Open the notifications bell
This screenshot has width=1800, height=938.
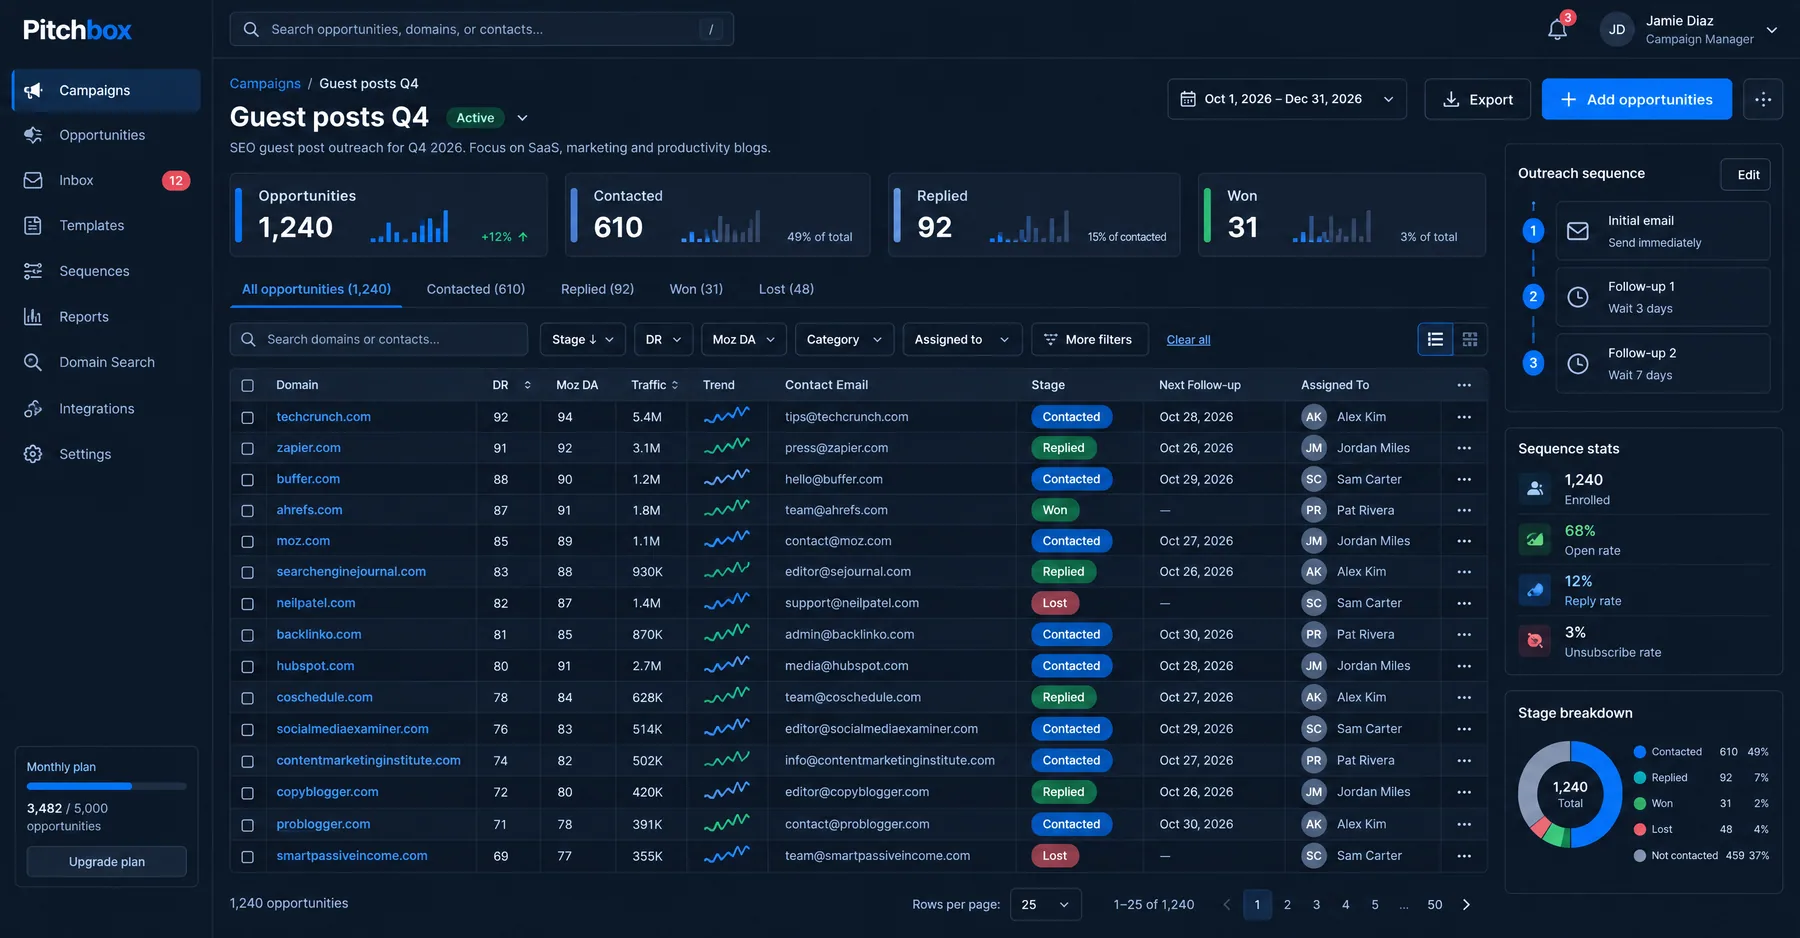pyautogui.click(x=1557, y=30)
